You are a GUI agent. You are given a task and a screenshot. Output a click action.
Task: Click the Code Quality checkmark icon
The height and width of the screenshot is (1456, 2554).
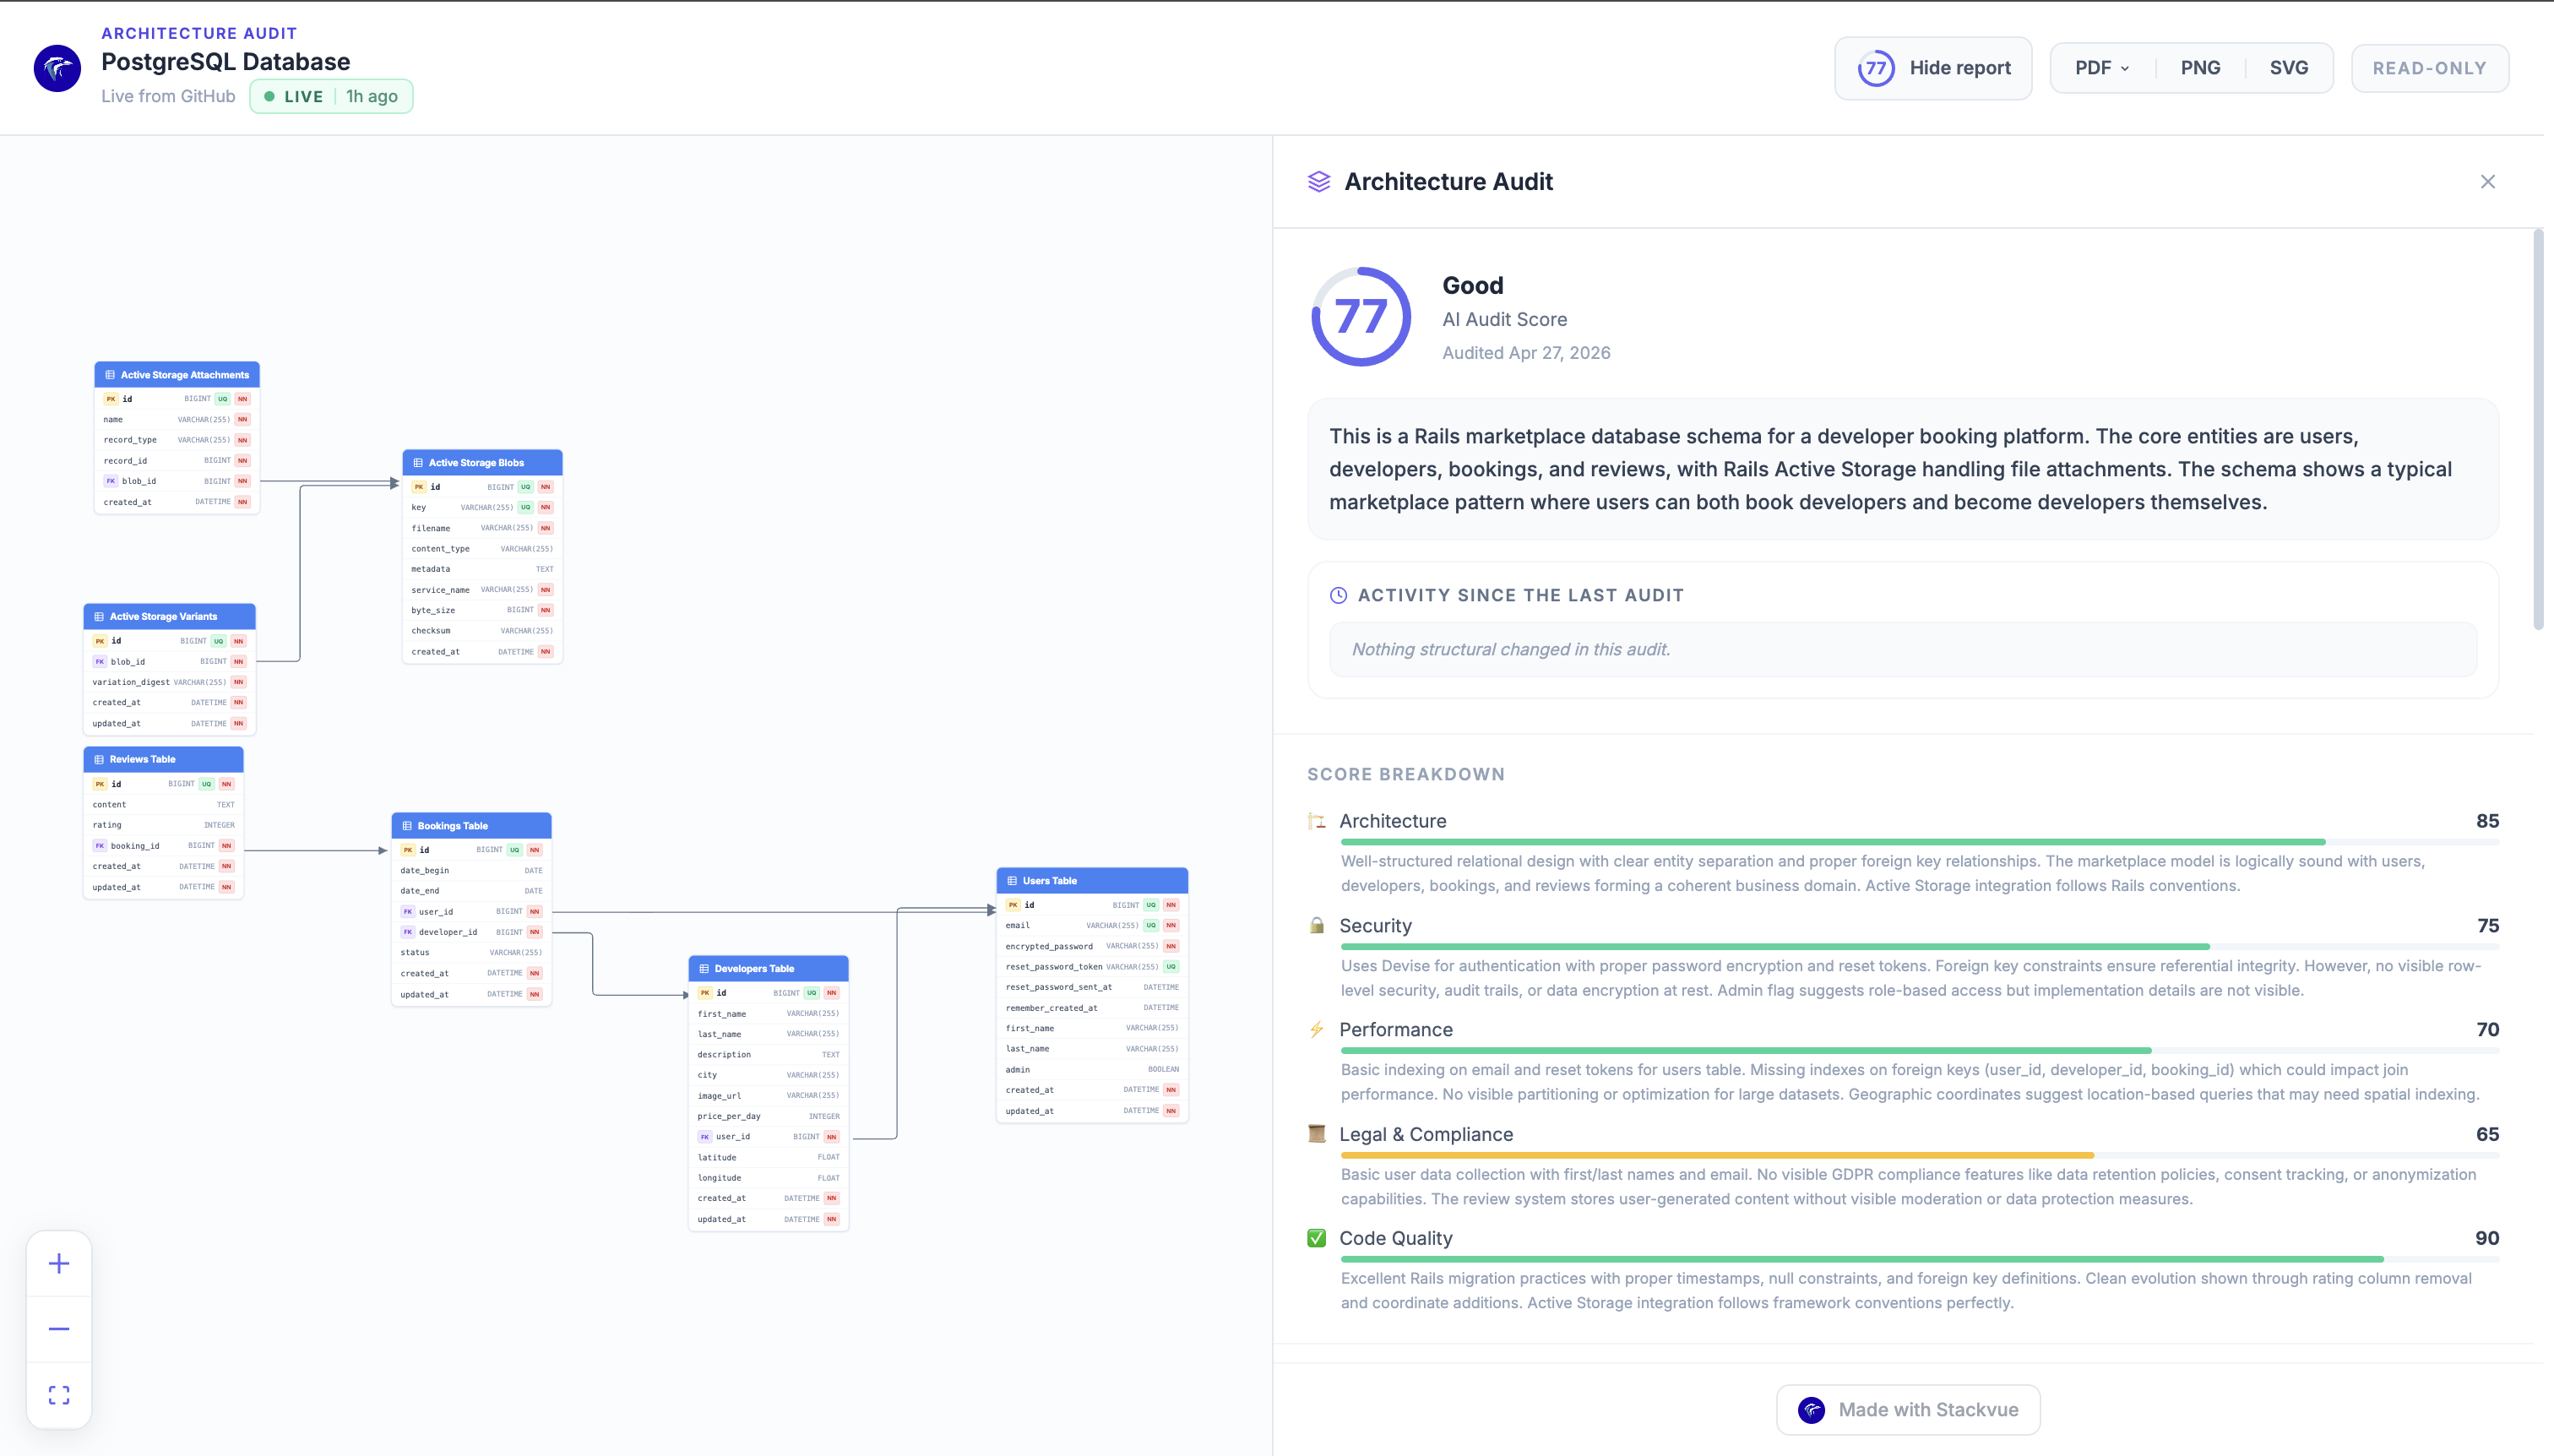pos(1317,1238)
